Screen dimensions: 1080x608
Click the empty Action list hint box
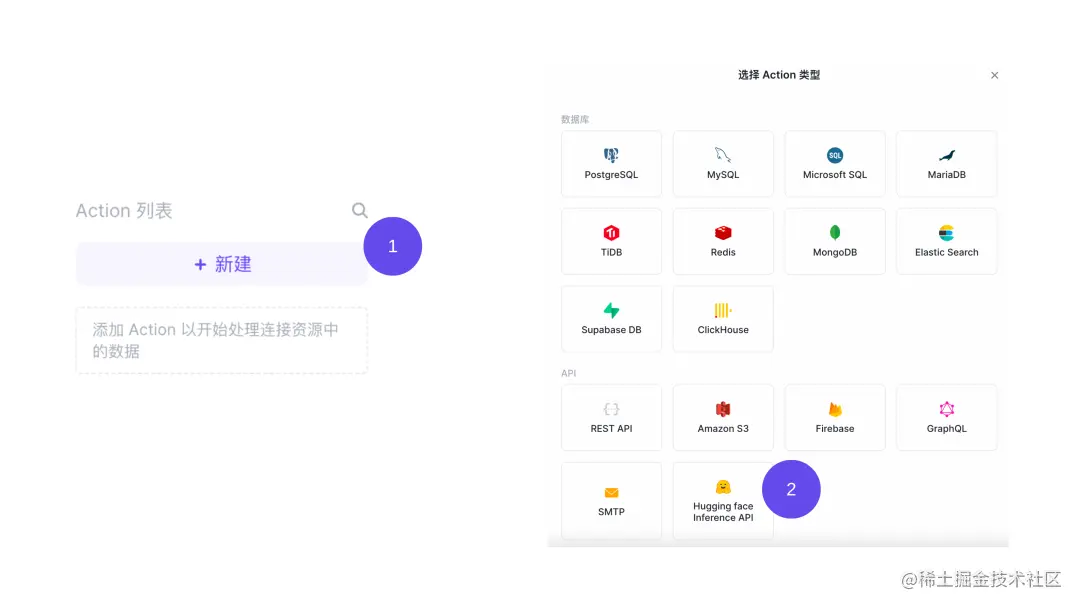[x=221, y=340]
